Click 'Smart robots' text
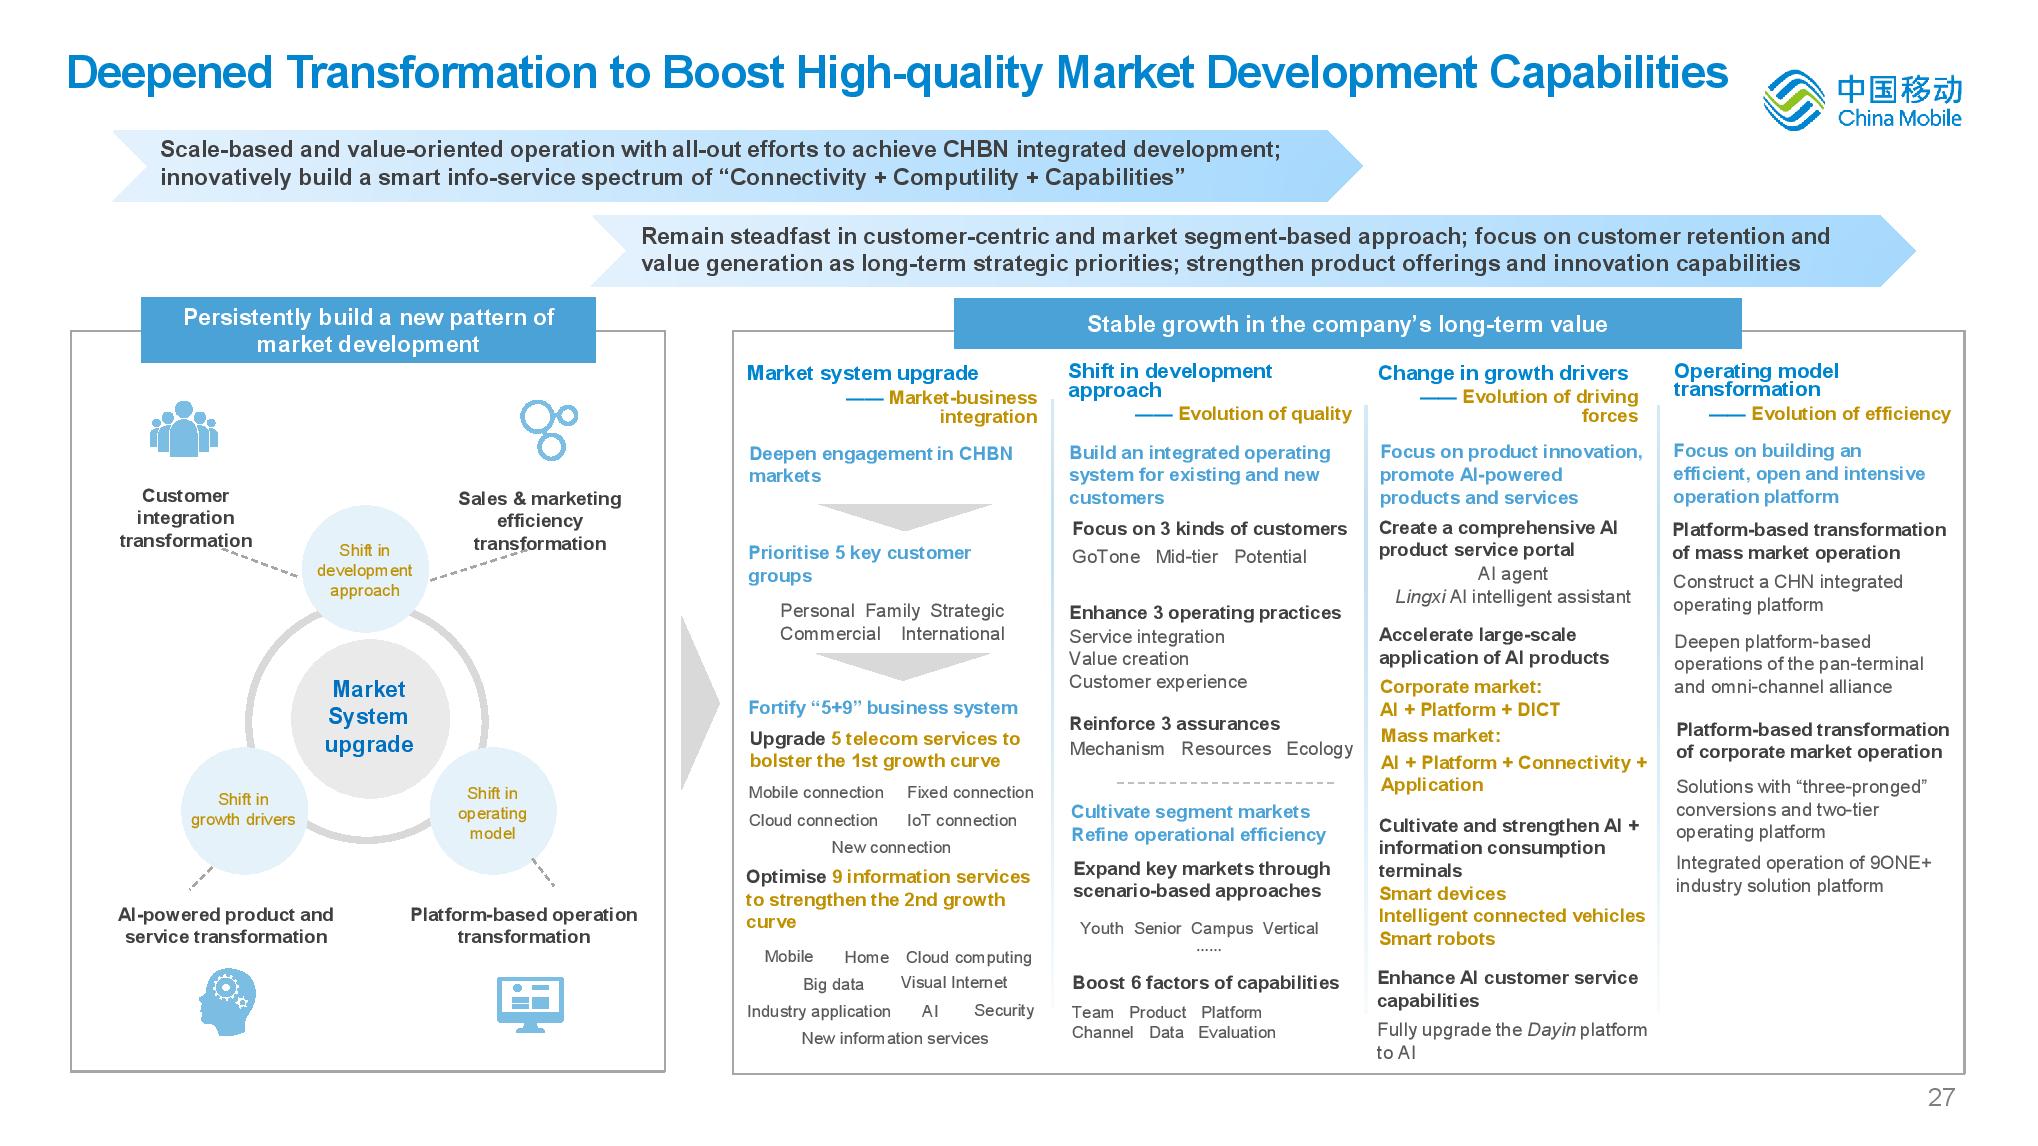 coord(1436,939)
